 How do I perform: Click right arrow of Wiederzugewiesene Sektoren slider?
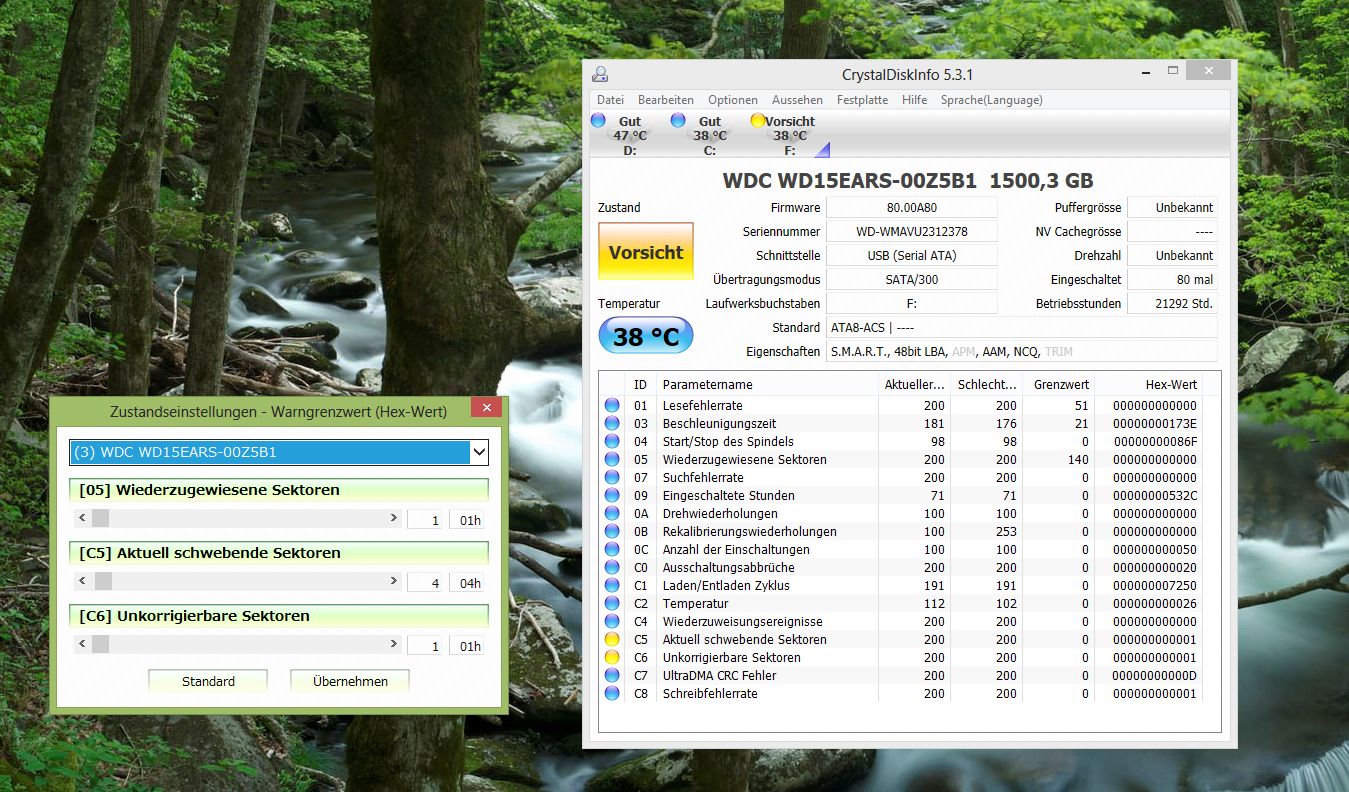pos(393,518)
